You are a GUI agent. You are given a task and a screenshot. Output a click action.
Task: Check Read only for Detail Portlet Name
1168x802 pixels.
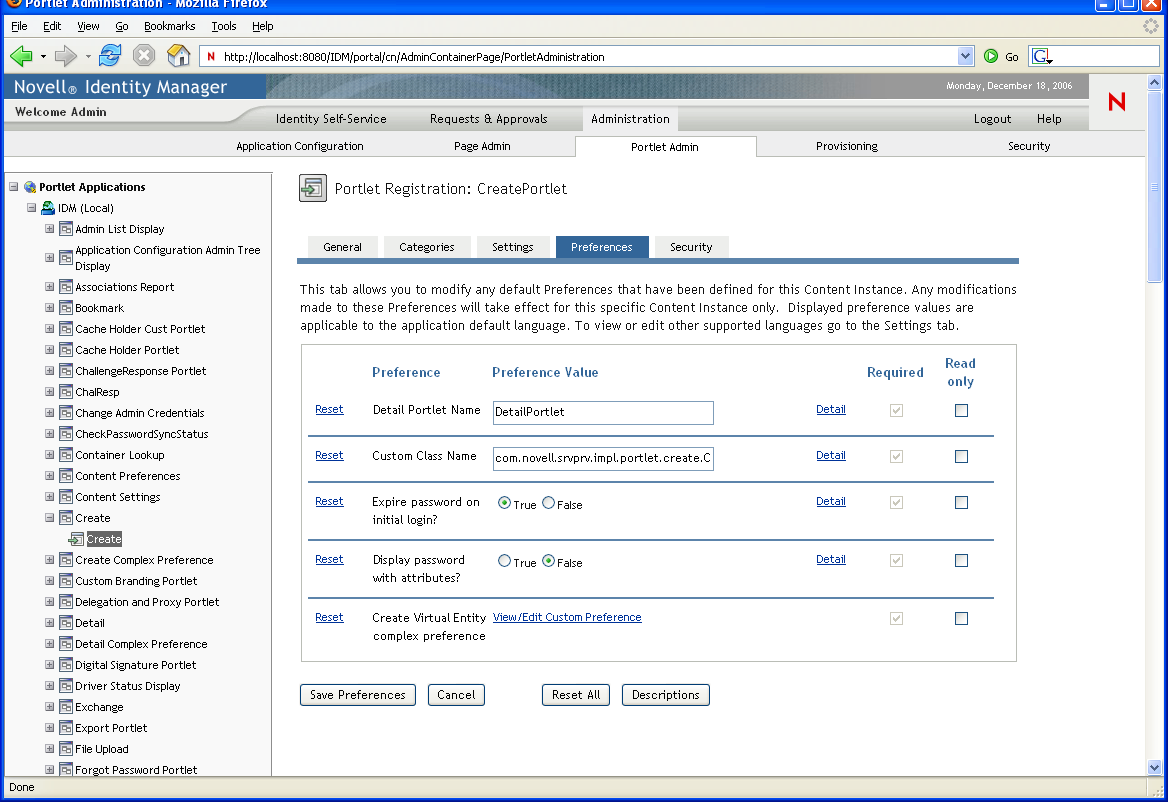(x=962, y=410)
